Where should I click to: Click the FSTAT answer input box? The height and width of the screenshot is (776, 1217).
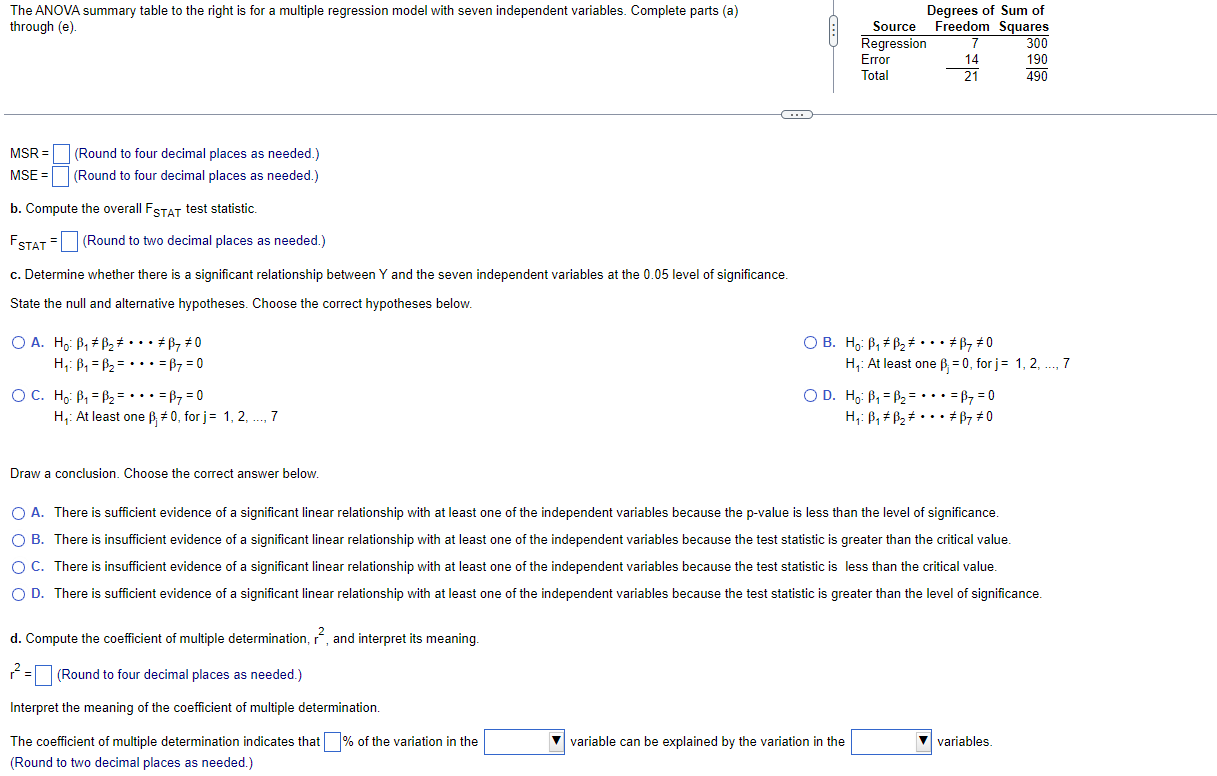pos(67,240)
